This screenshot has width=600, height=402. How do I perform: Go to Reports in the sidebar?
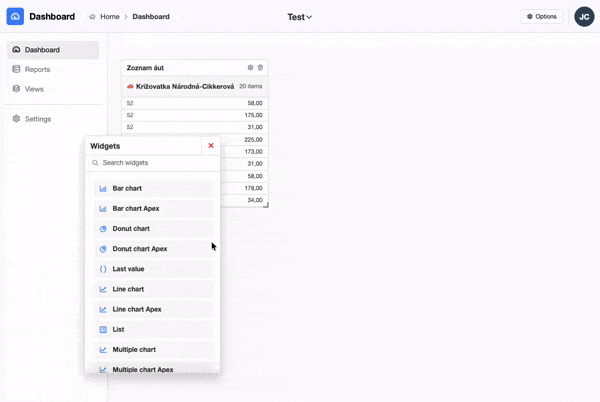coord(37,69)
